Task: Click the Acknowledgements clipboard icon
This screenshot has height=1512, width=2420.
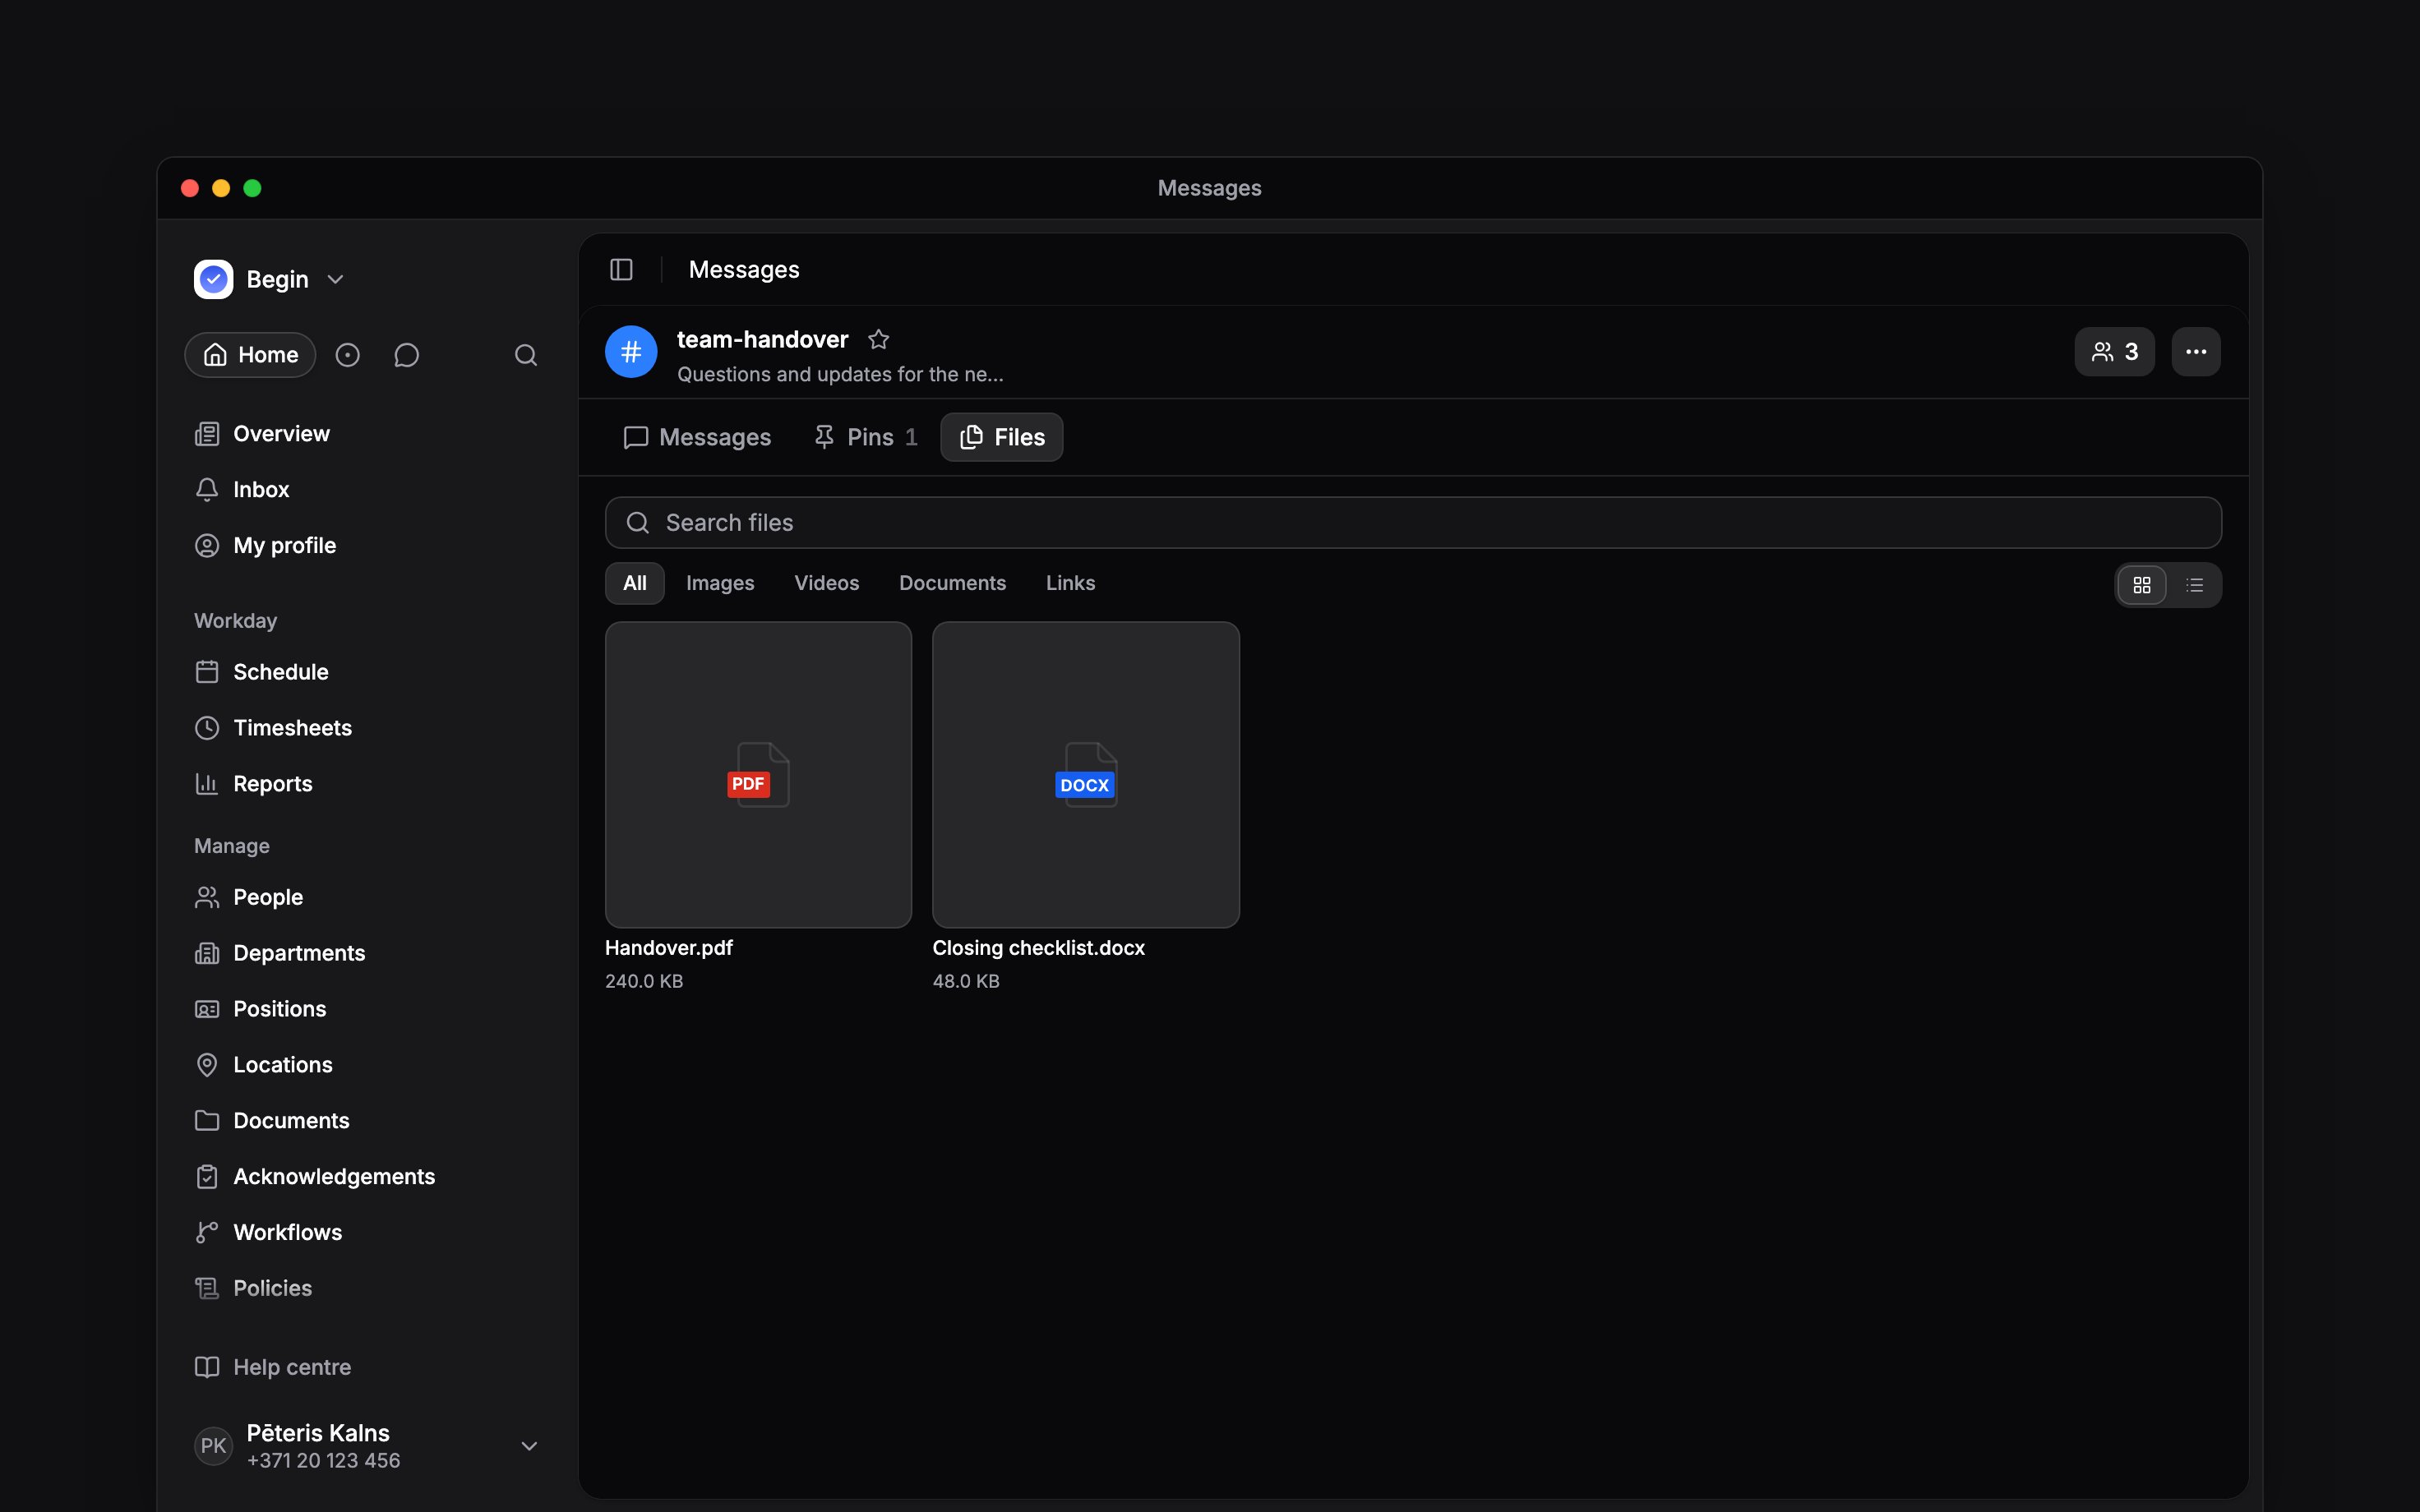Action: click(x=207, y=1177)
